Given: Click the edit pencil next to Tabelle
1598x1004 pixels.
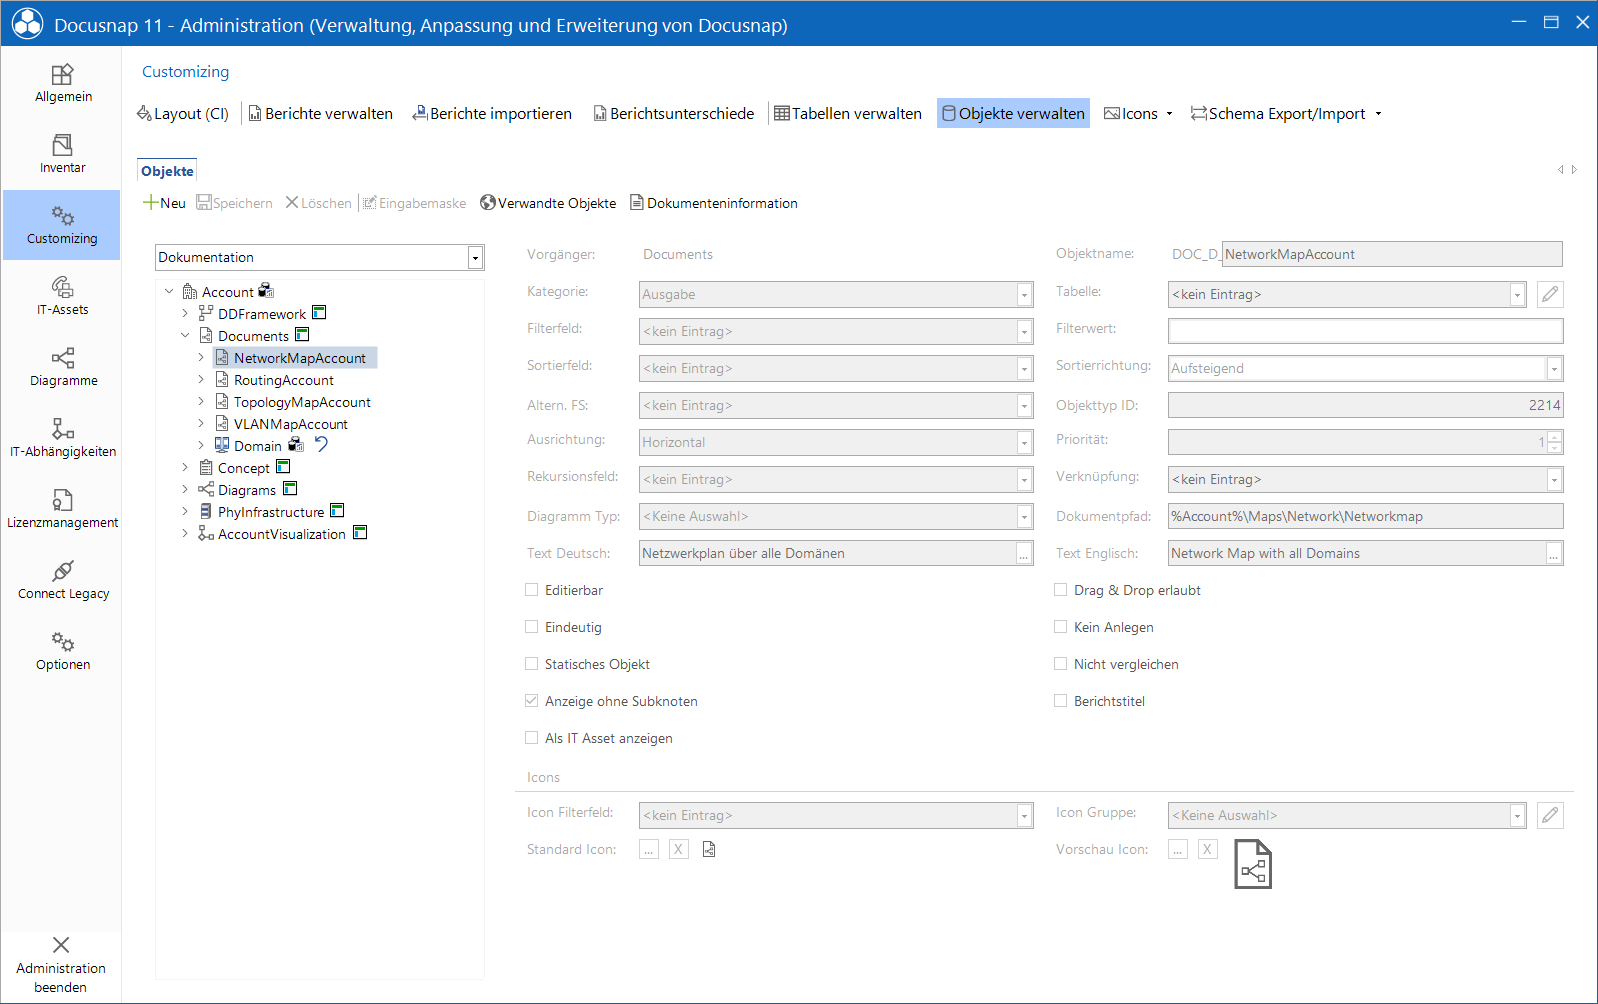Looking at the screenshot, I should pos(1550,294).
